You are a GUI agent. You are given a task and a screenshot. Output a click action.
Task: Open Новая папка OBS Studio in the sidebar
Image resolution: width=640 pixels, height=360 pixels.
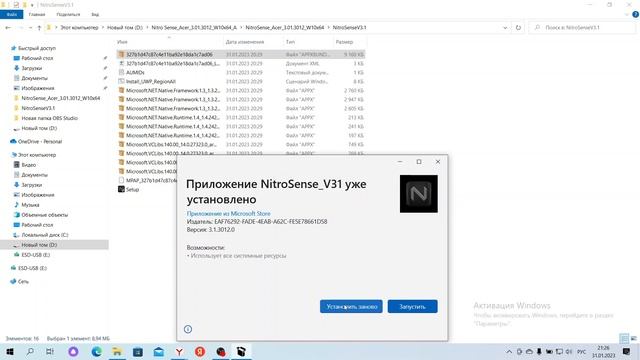click(49, 118)
